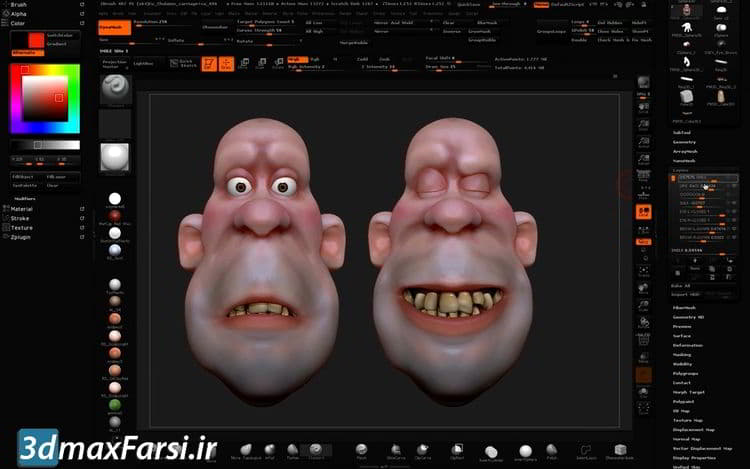Activate the Edit mode orange icon
The height and width of the screenshot is (469, 750).
coord(209,64)
